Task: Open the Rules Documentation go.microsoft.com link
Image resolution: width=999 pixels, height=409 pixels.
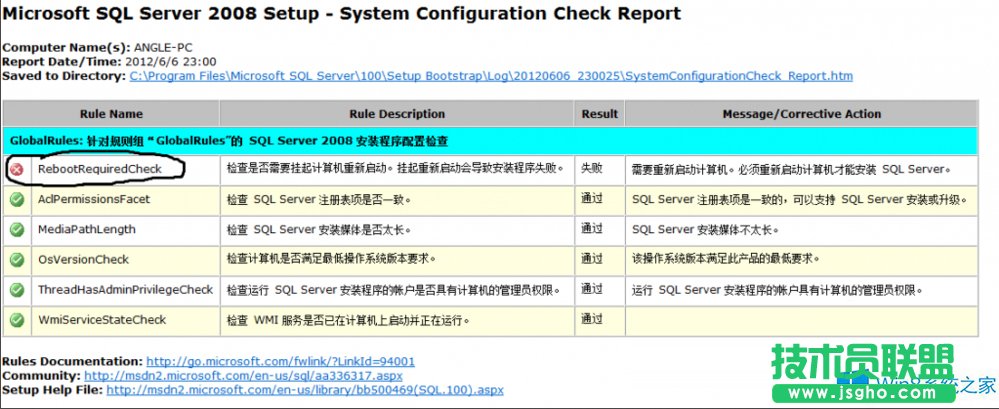Action: click(280, 361)
